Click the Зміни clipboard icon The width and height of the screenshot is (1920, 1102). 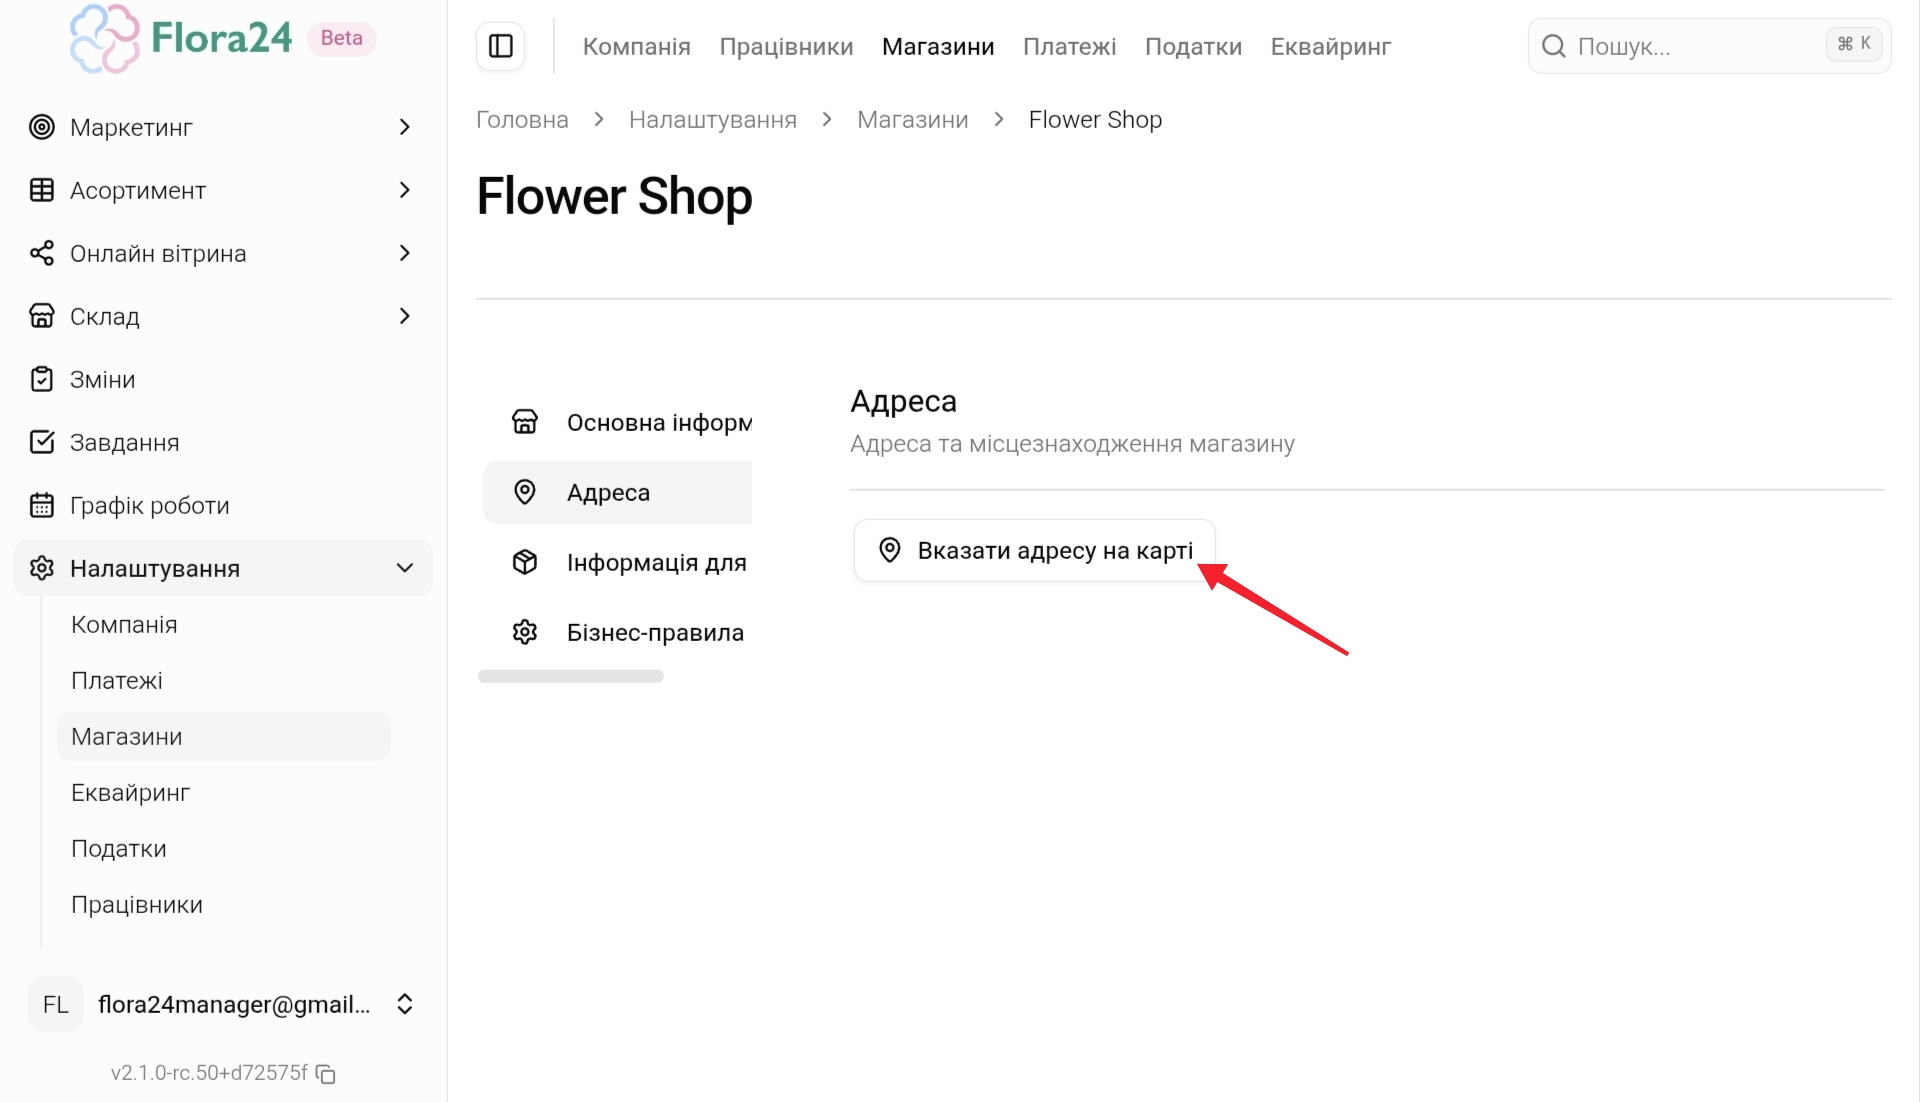tap(42, 380)
